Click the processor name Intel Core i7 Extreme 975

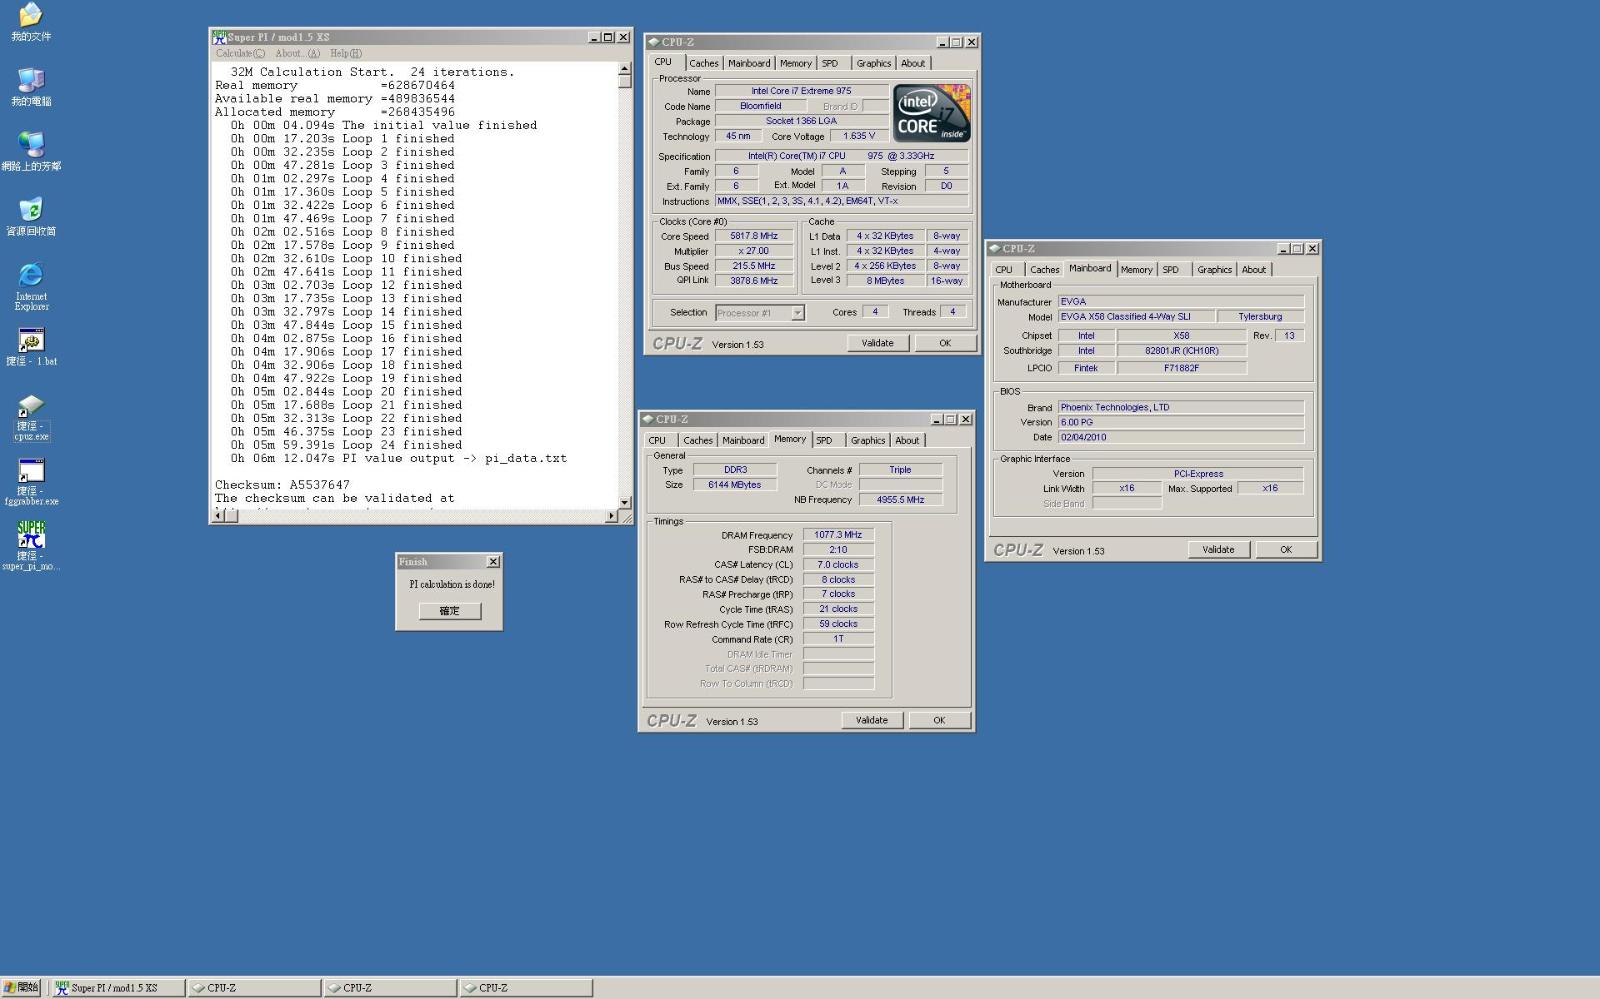click(x=801, y=91)
